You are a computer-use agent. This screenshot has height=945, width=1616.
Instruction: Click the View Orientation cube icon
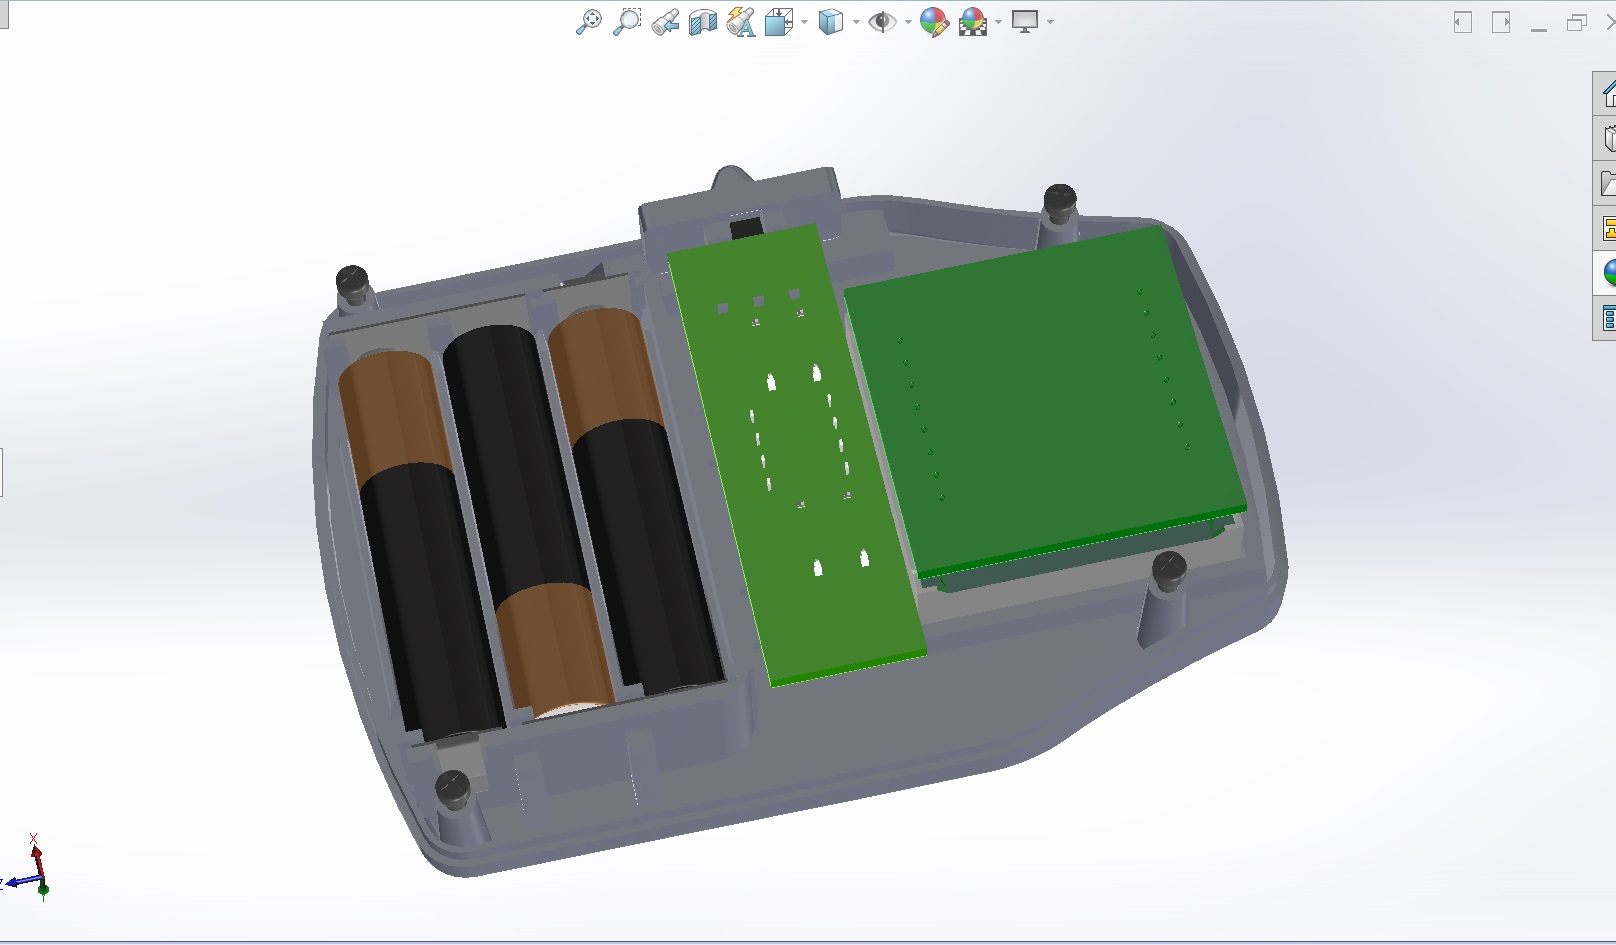pos(779,22)
